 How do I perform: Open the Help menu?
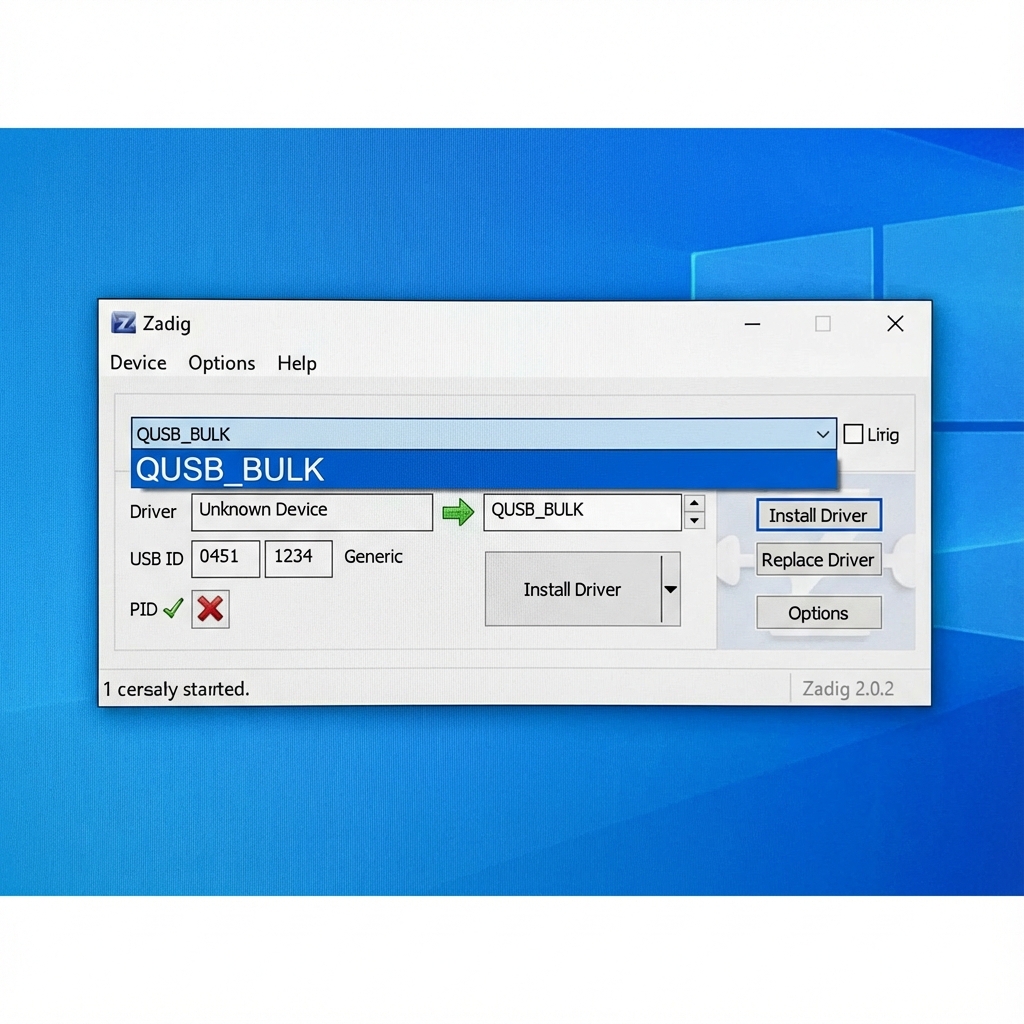(x=297, y=363)
